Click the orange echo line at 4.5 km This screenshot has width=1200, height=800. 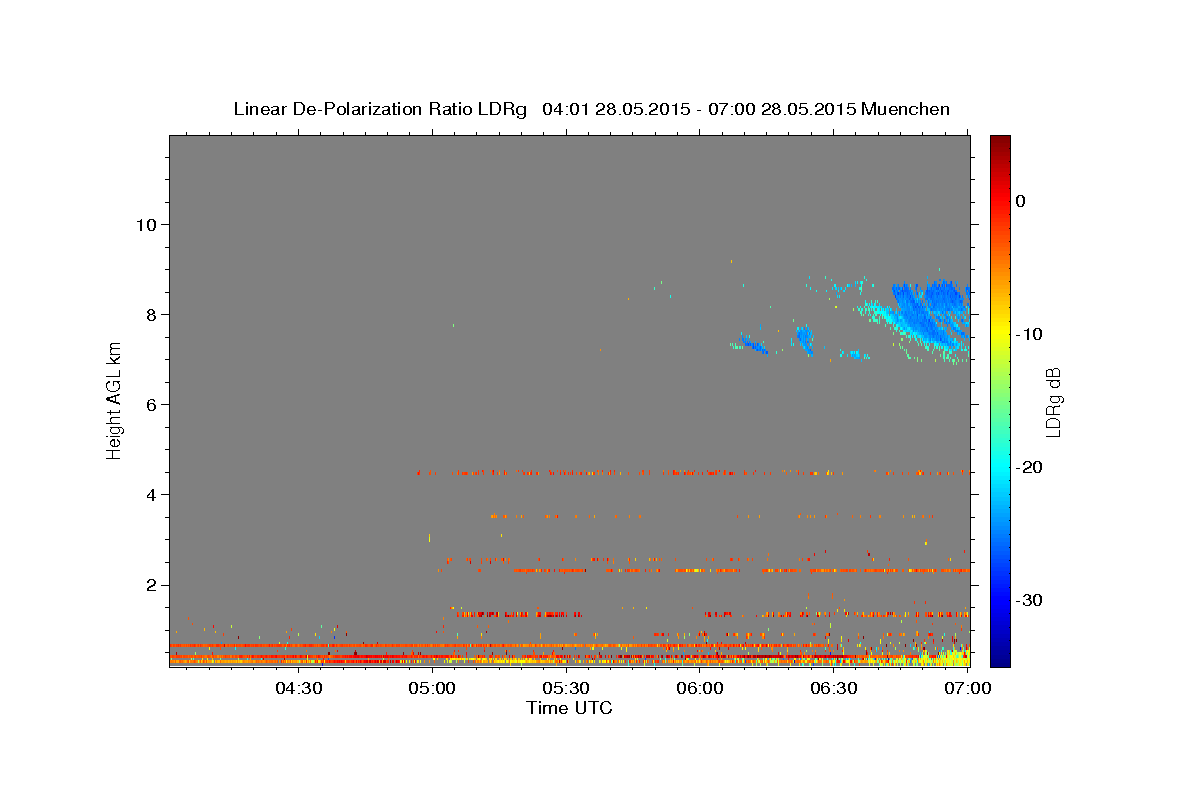tap(692, 472)
